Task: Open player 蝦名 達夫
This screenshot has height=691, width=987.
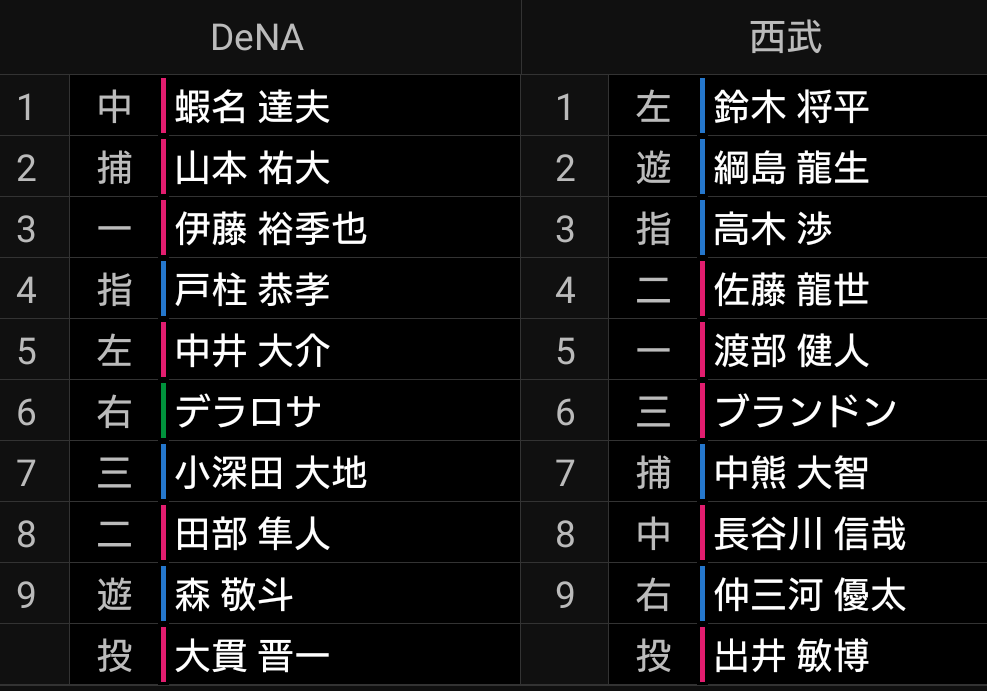Action: [x=252, y=106]
